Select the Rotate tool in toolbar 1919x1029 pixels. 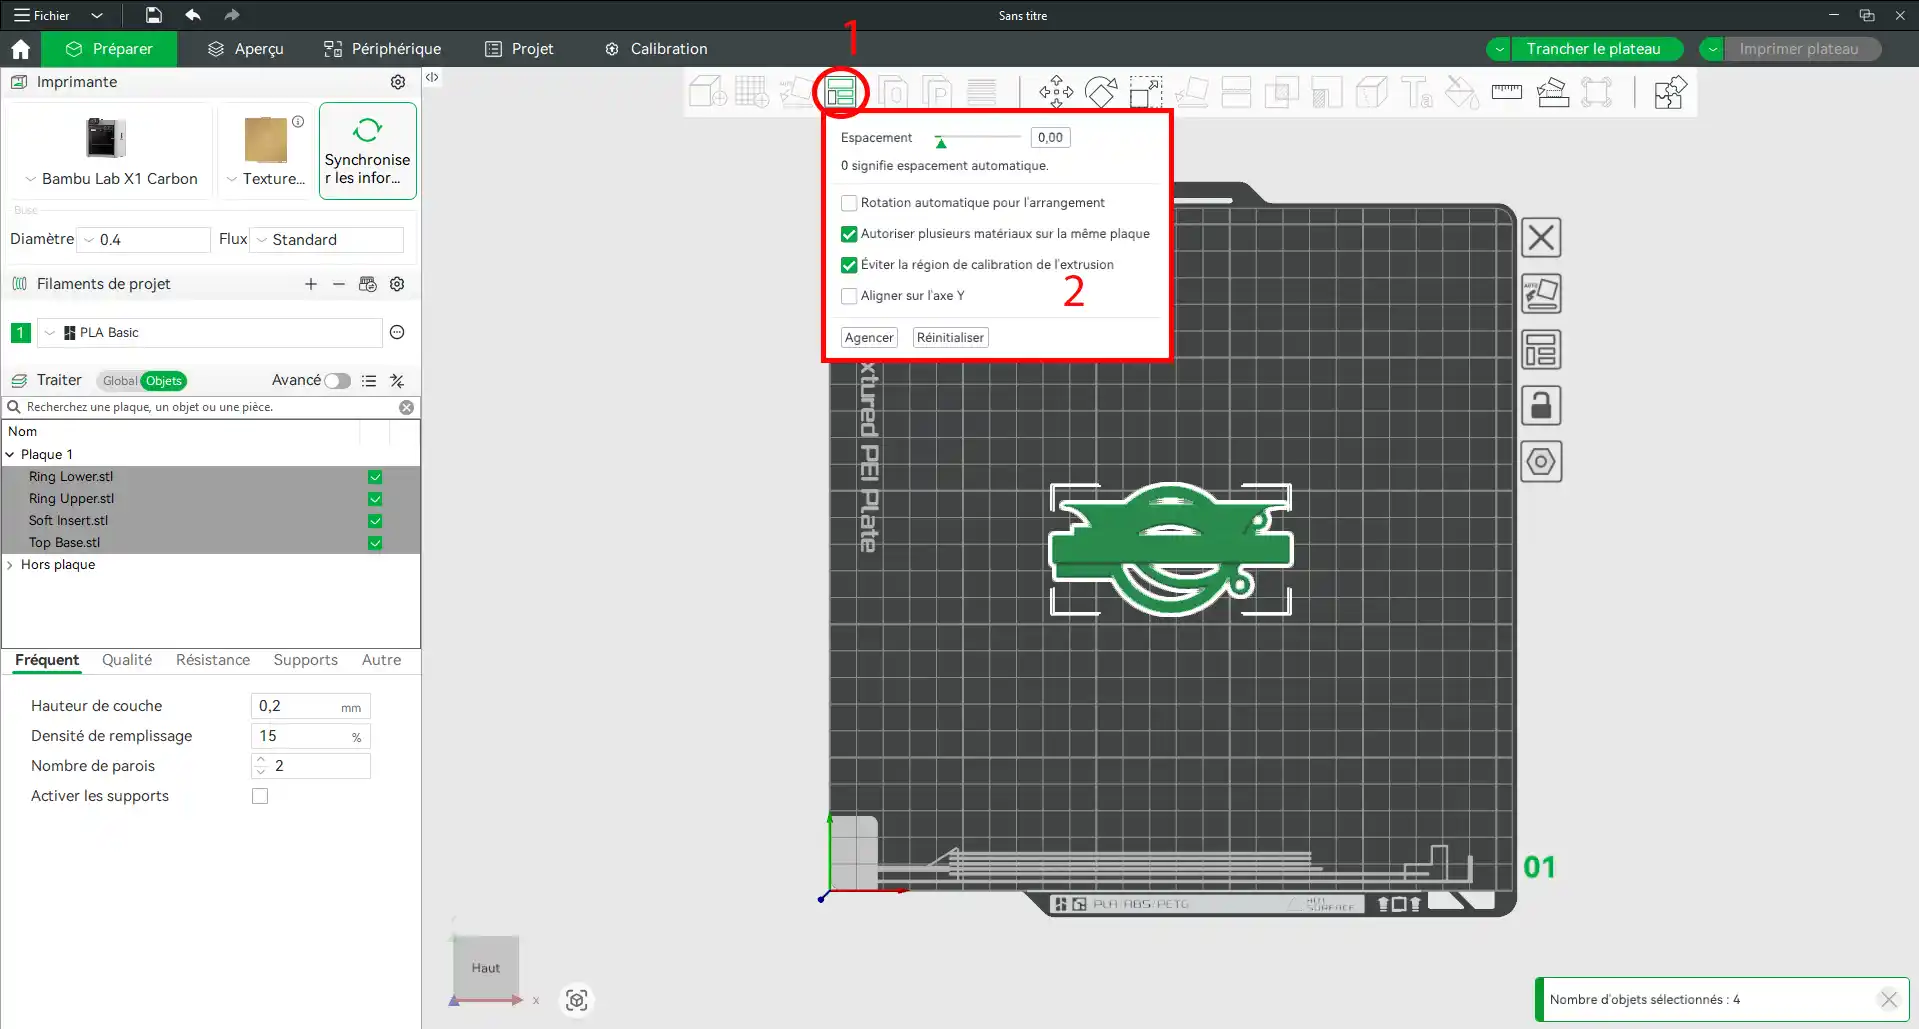pos(1101,92)
